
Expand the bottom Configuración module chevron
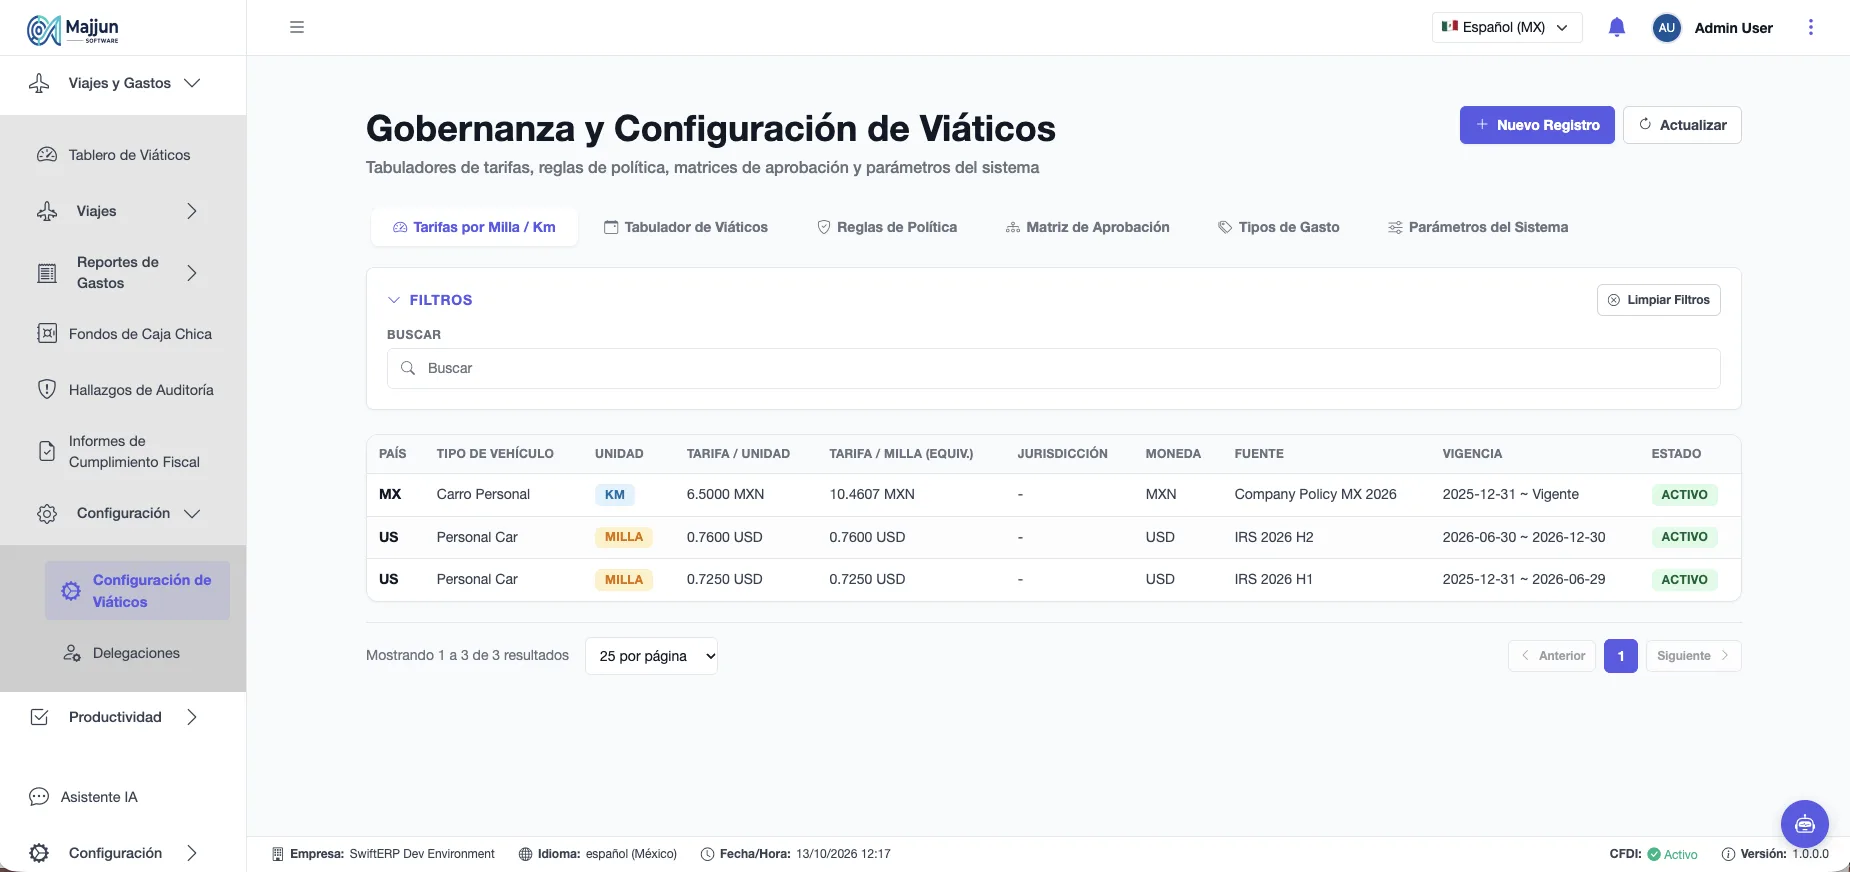(192, 853)
